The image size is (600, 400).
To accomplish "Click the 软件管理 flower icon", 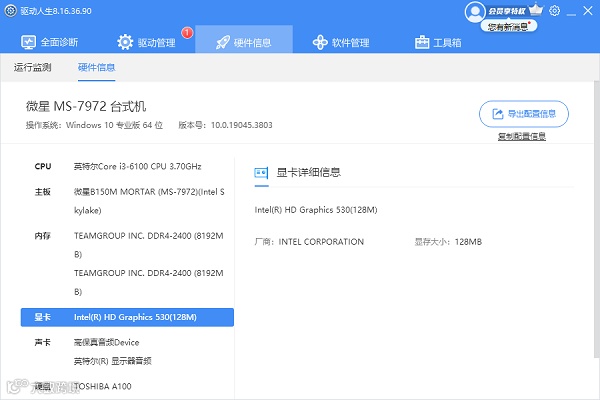I will tap(320, 42).
